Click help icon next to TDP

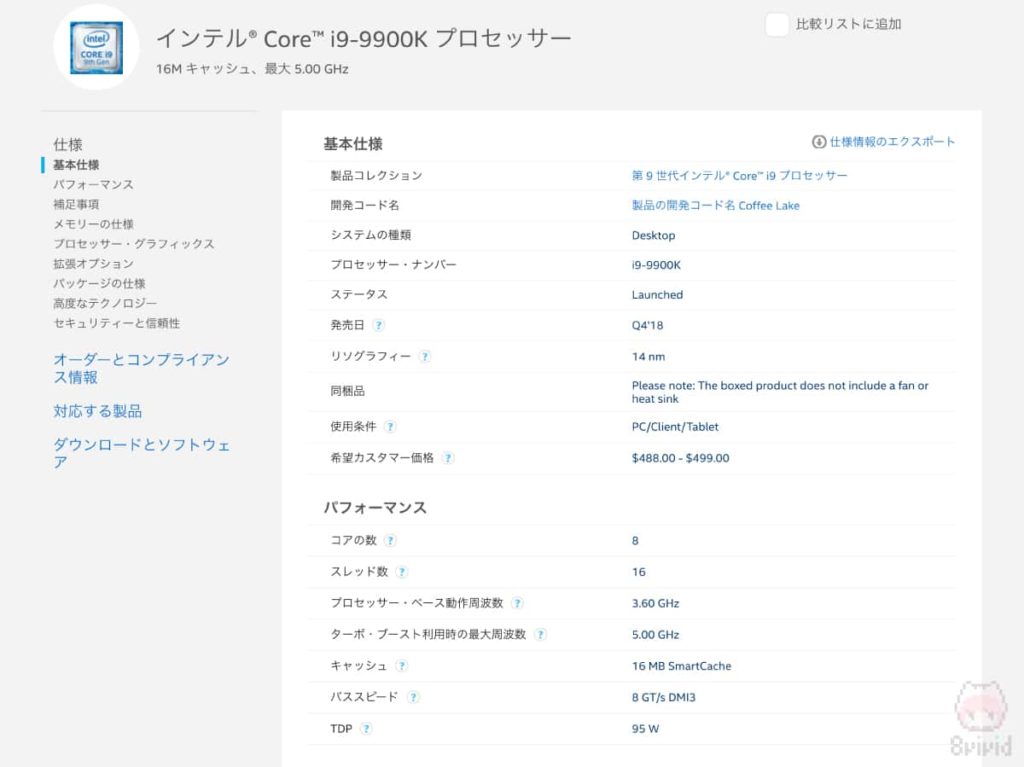(366, 728)
